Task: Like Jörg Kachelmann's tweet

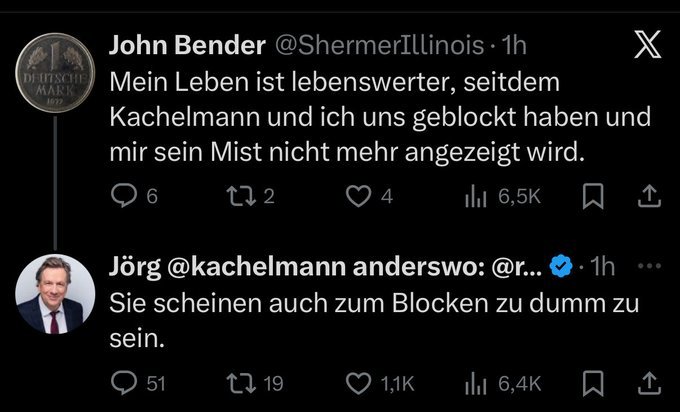Action: pos(359,382)
